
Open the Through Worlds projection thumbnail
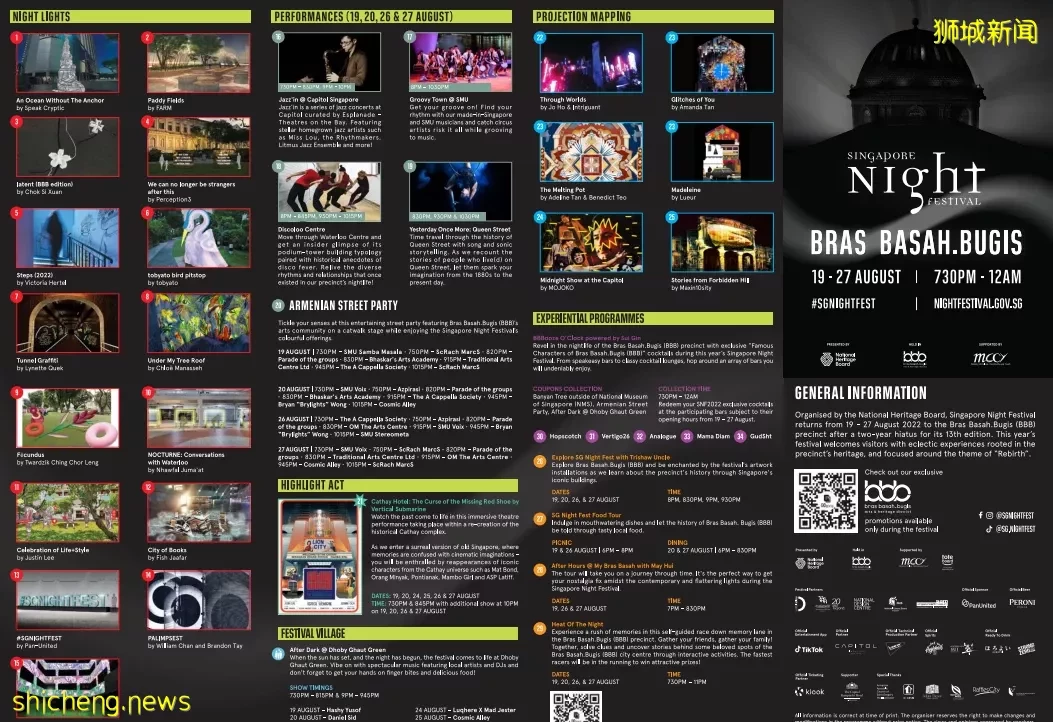(x=591, y=62)
